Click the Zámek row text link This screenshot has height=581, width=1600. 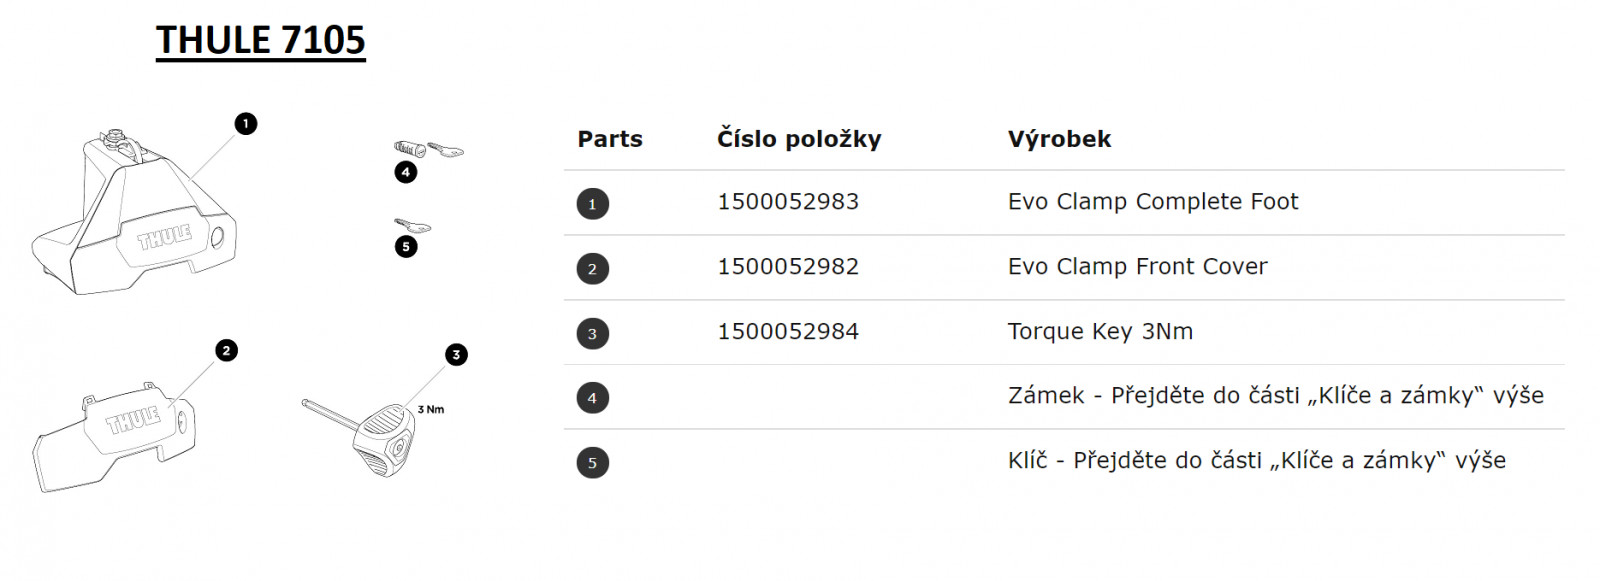click(1275, 396)
